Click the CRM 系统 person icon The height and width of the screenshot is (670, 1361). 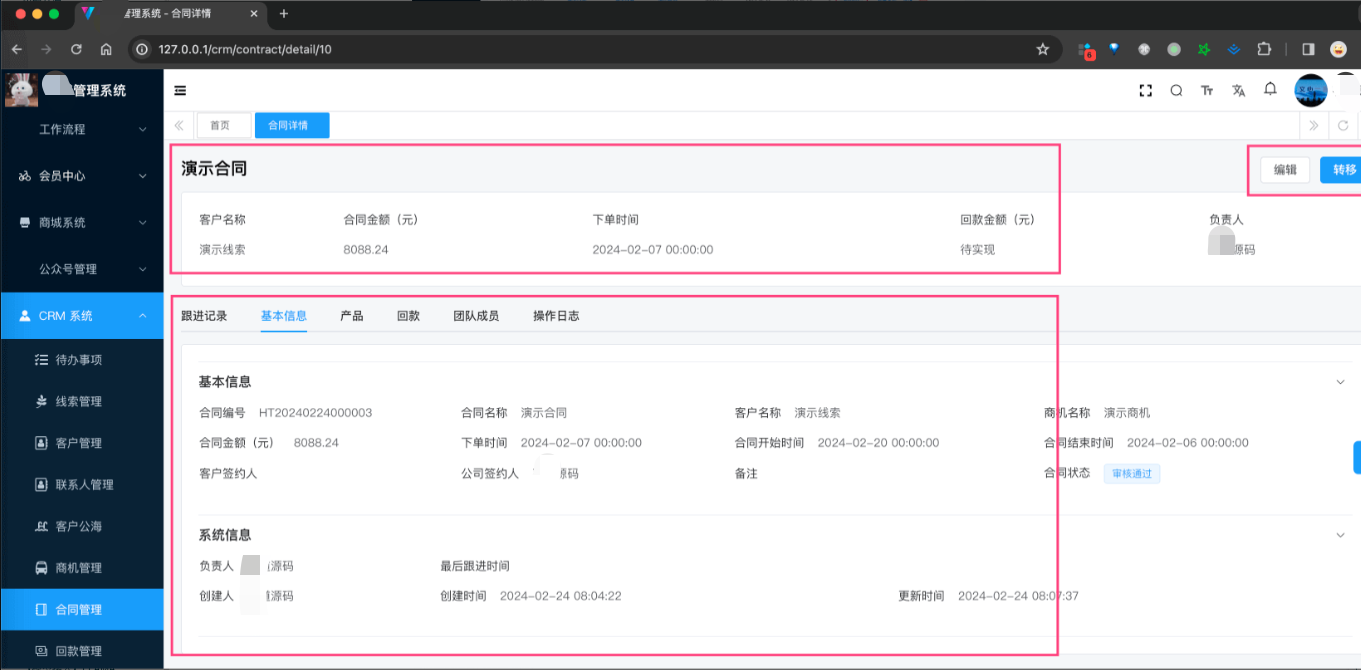25,316
